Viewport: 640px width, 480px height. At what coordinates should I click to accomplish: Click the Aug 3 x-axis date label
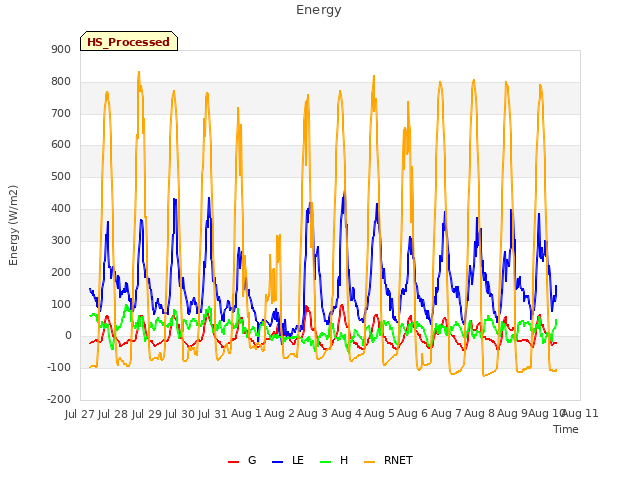click(x=313, y=414)
